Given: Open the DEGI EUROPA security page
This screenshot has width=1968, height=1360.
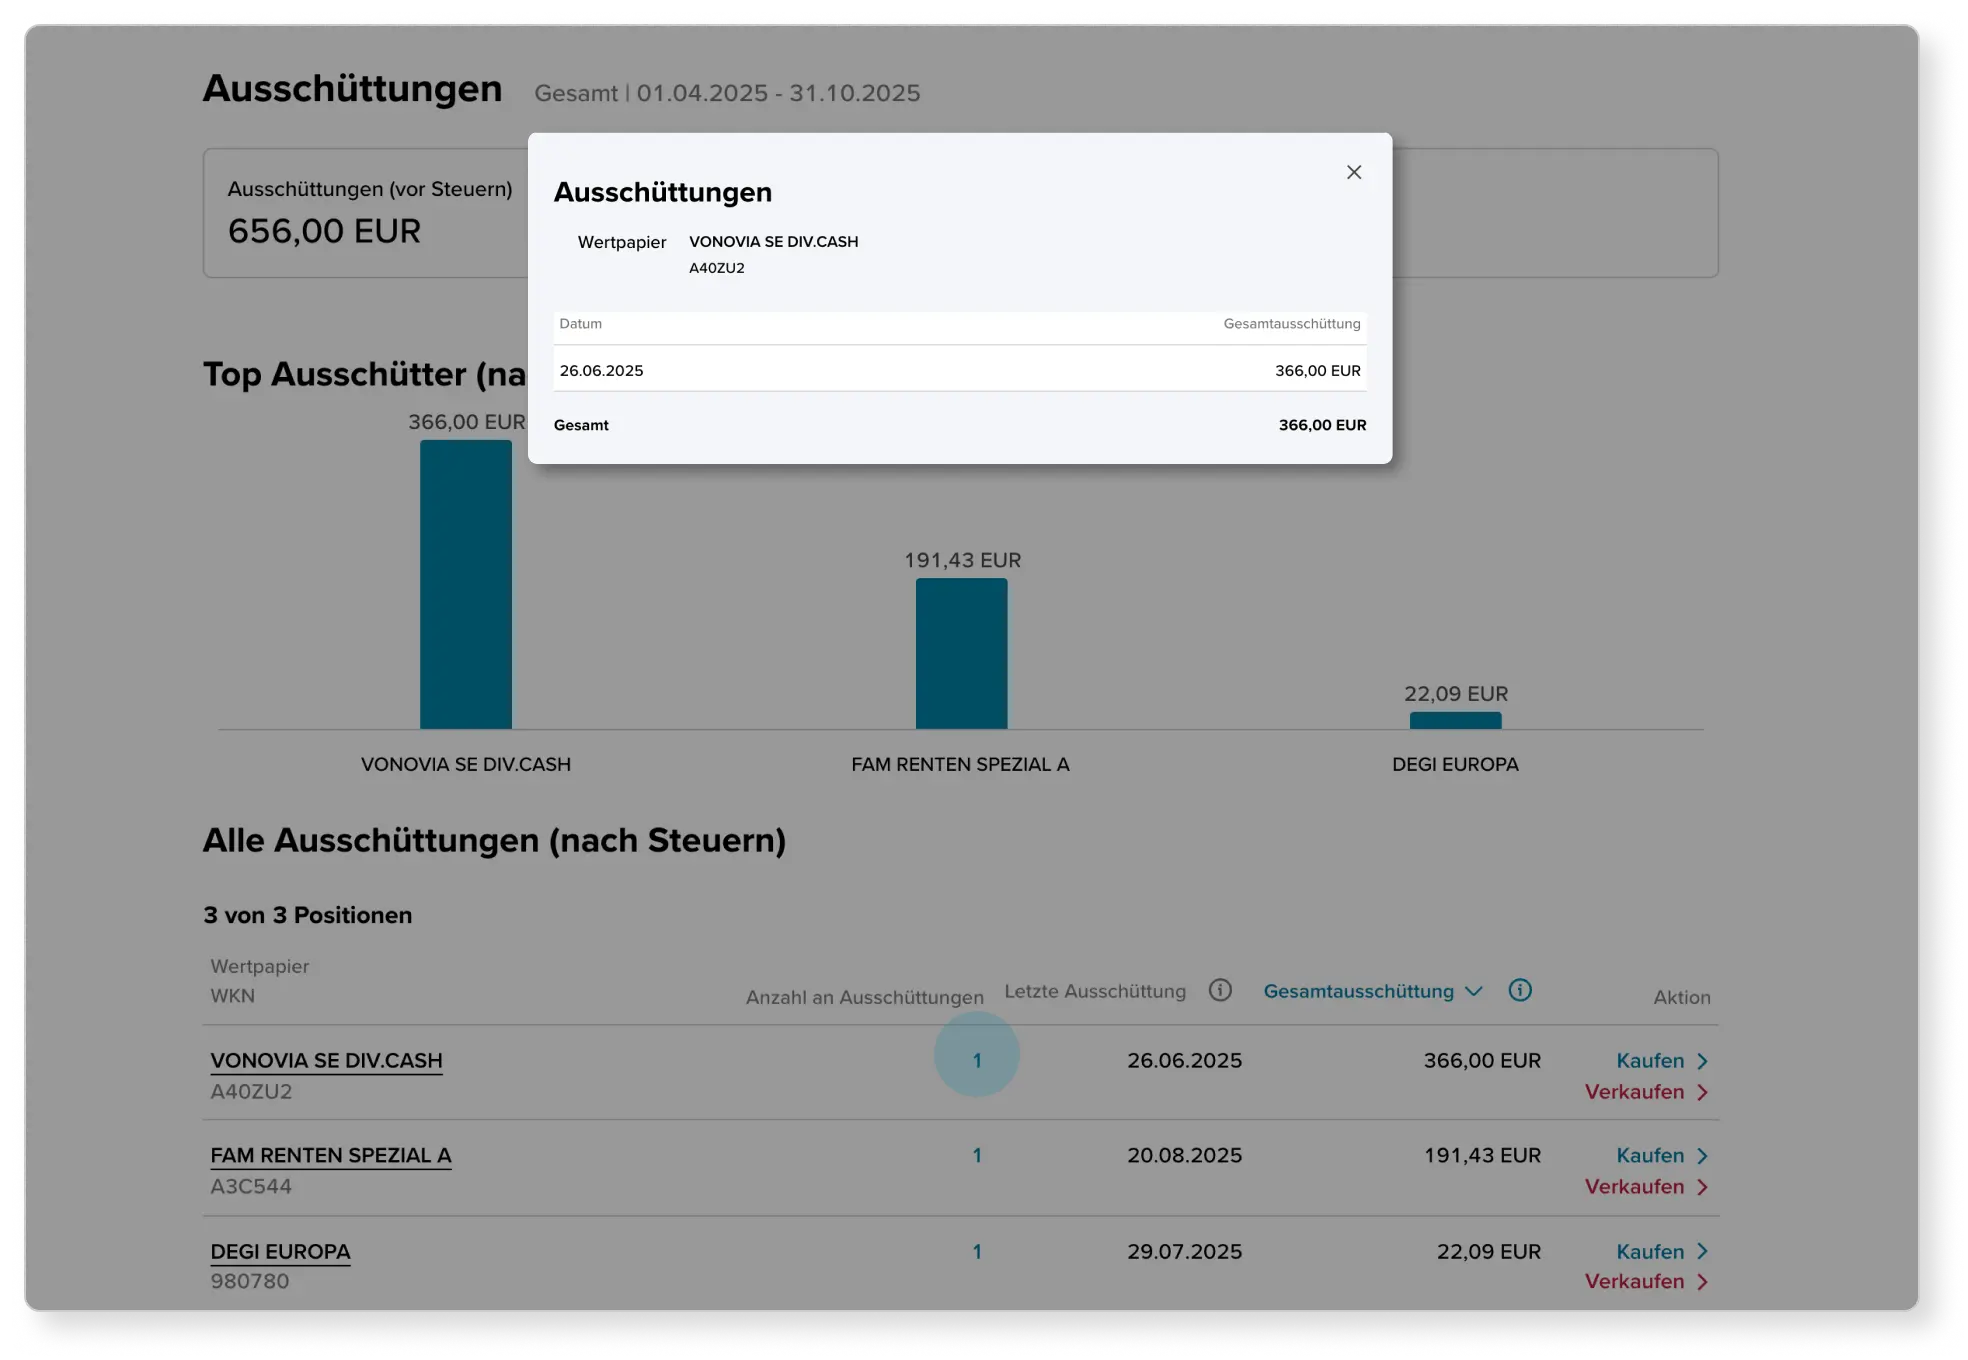Looking at the screenshot, I should (280, 1251).
